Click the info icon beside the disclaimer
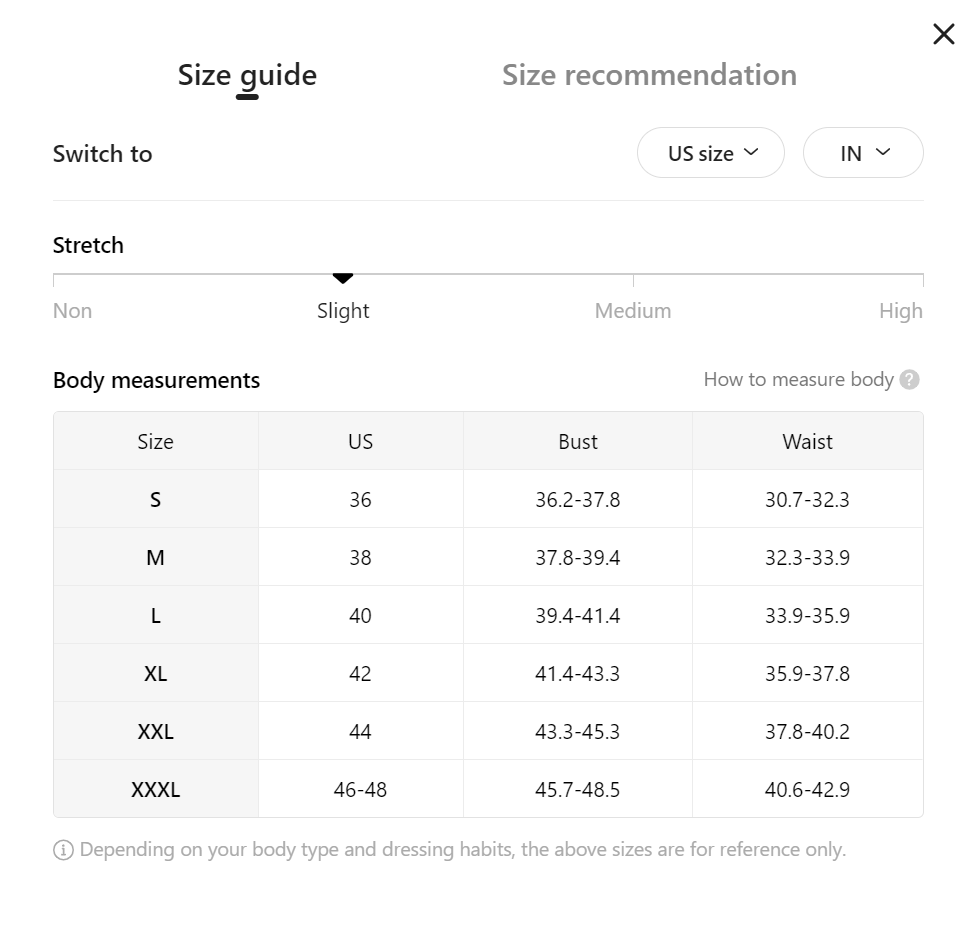Viewport: 976px width, 948px height. (63, 850)
